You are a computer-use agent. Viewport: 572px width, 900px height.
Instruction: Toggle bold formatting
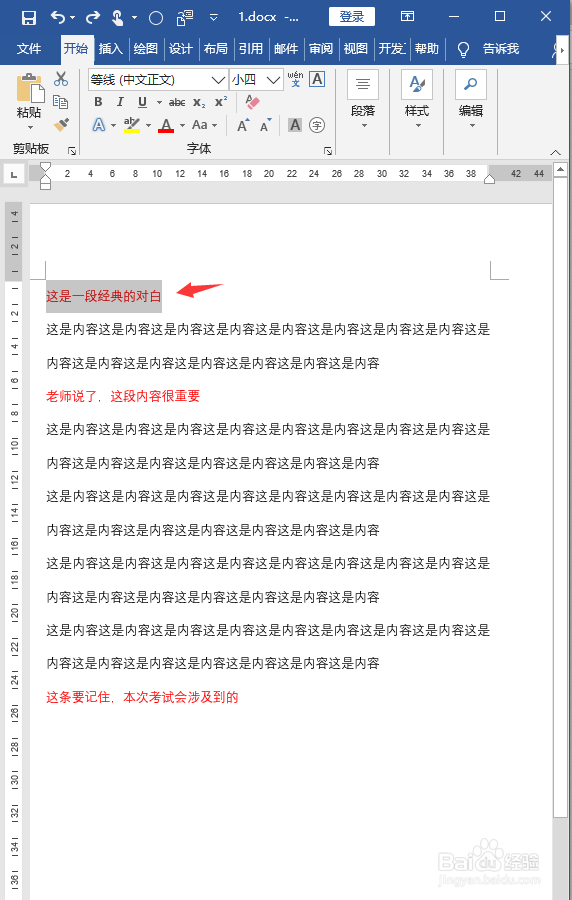pos(98,102)
